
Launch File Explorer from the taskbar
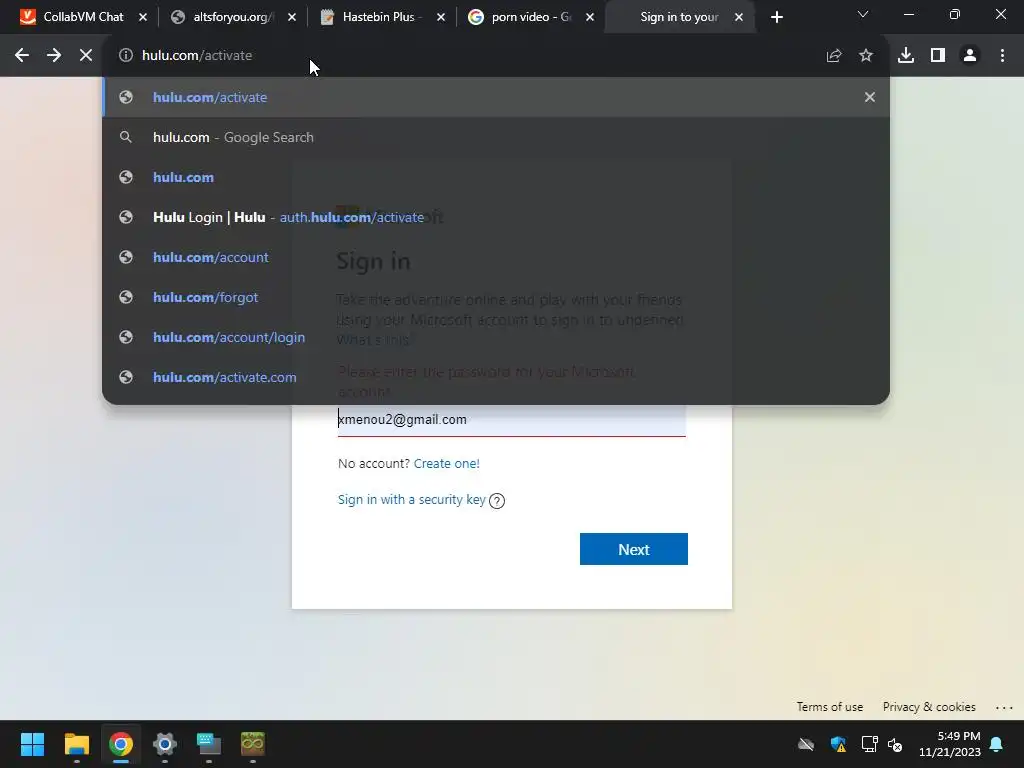(x=76, y=744)
